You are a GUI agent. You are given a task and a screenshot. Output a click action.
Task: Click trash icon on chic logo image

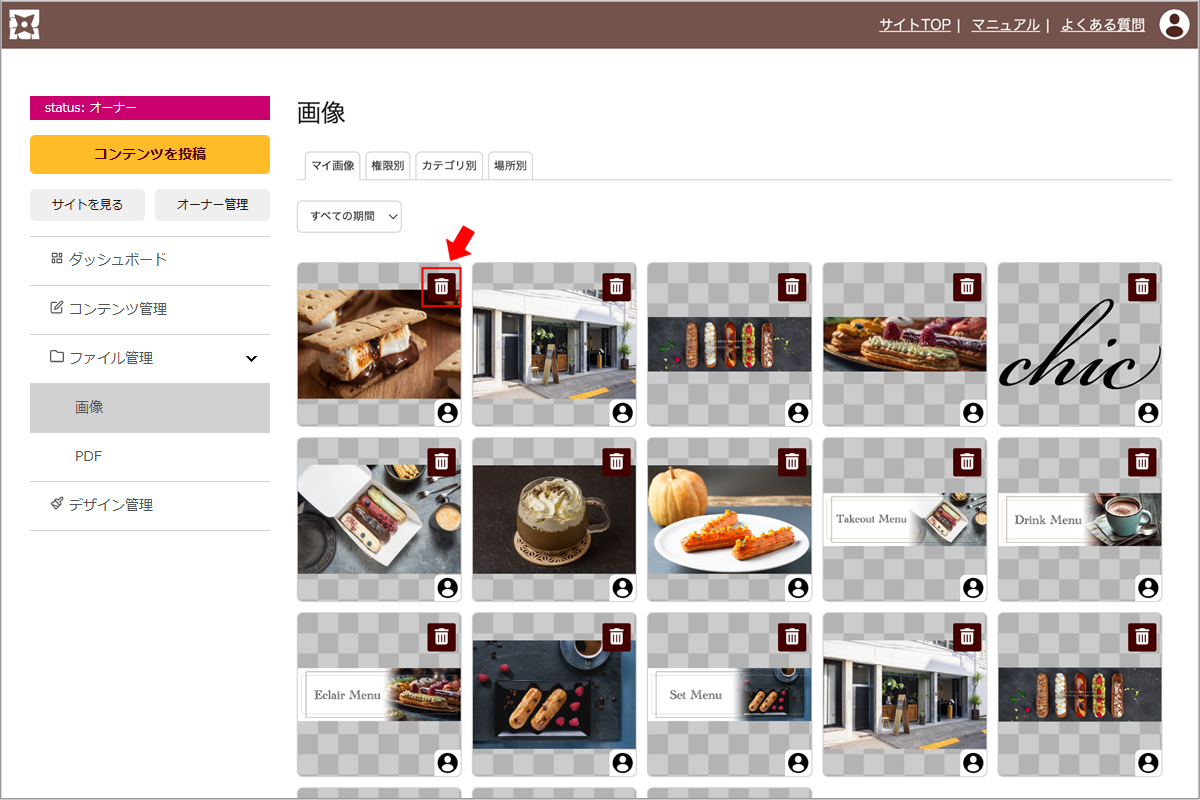pyautogui.click(x=1142, y=287)
